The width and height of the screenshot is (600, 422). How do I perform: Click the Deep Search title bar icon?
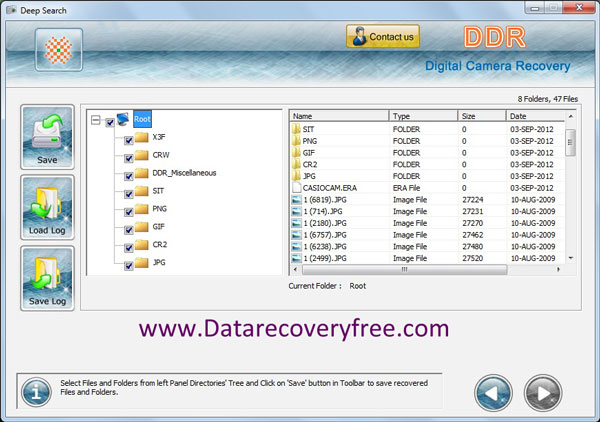coord(11,10)
